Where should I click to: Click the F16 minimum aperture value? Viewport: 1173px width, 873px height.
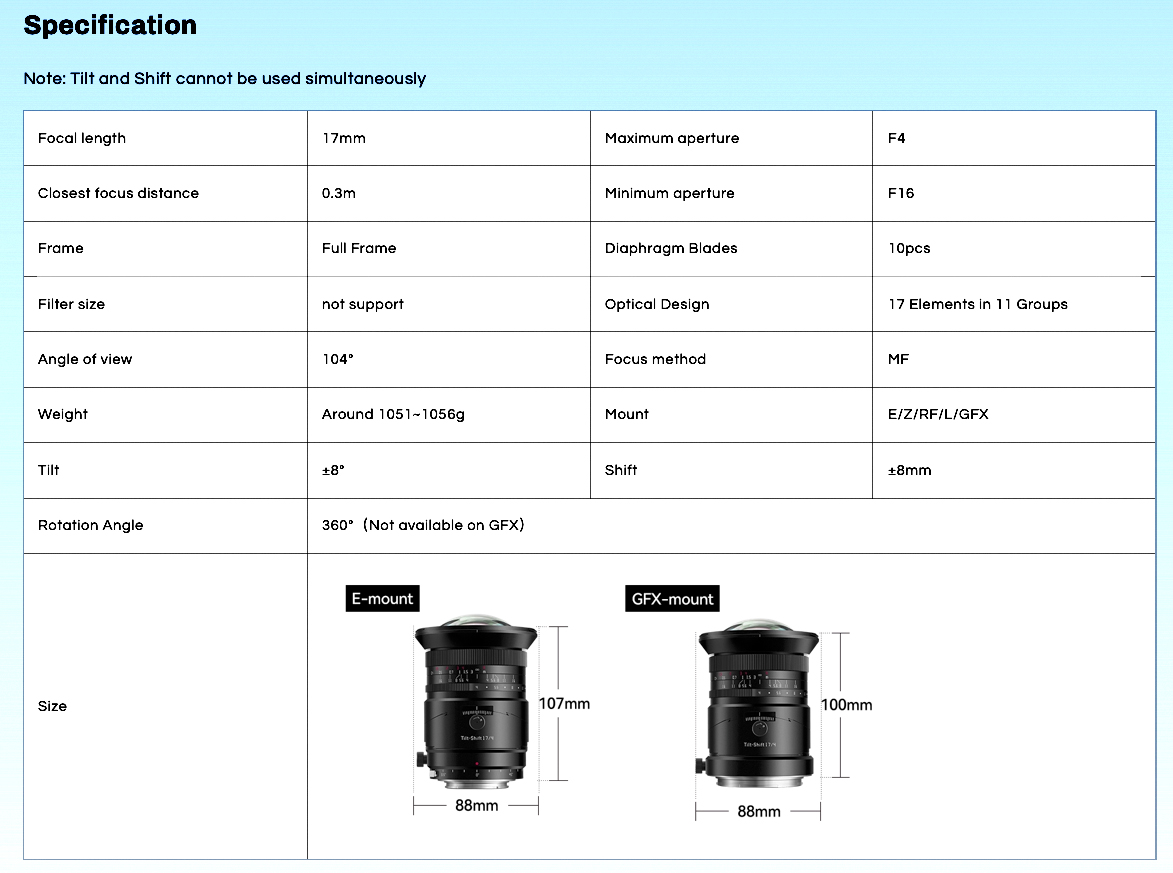click(x=901, y=193)
